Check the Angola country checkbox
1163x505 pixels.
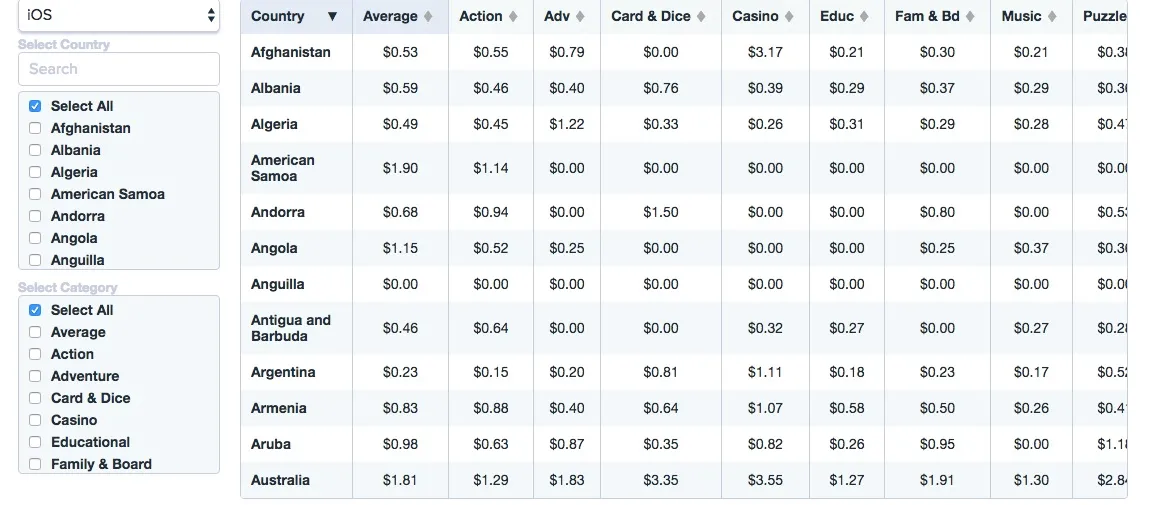pos(35,238)
